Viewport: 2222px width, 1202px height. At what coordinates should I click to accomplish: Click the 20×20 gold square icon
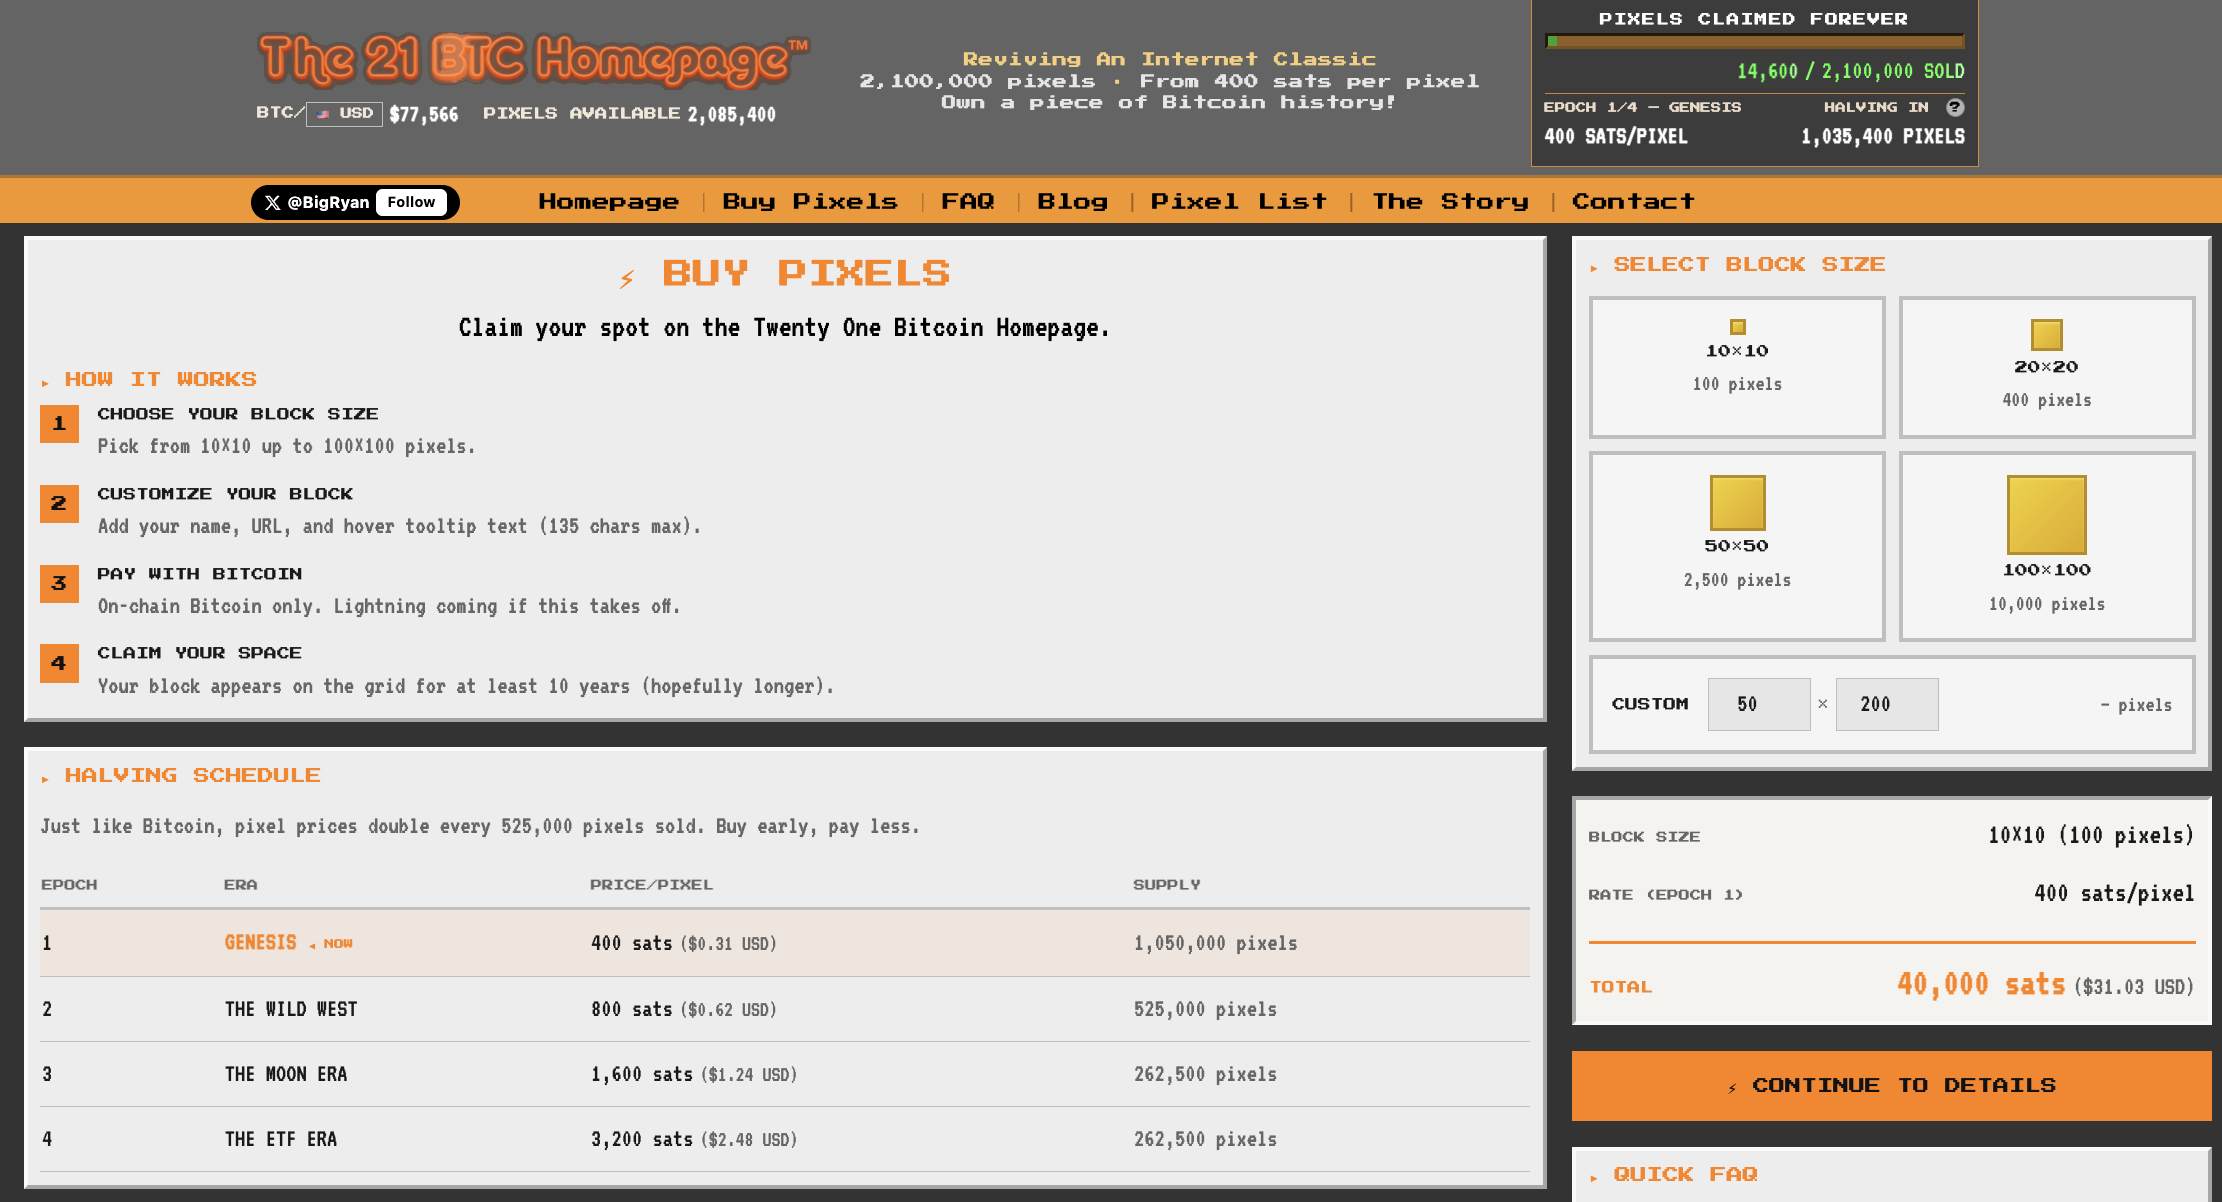point(2046,335)
